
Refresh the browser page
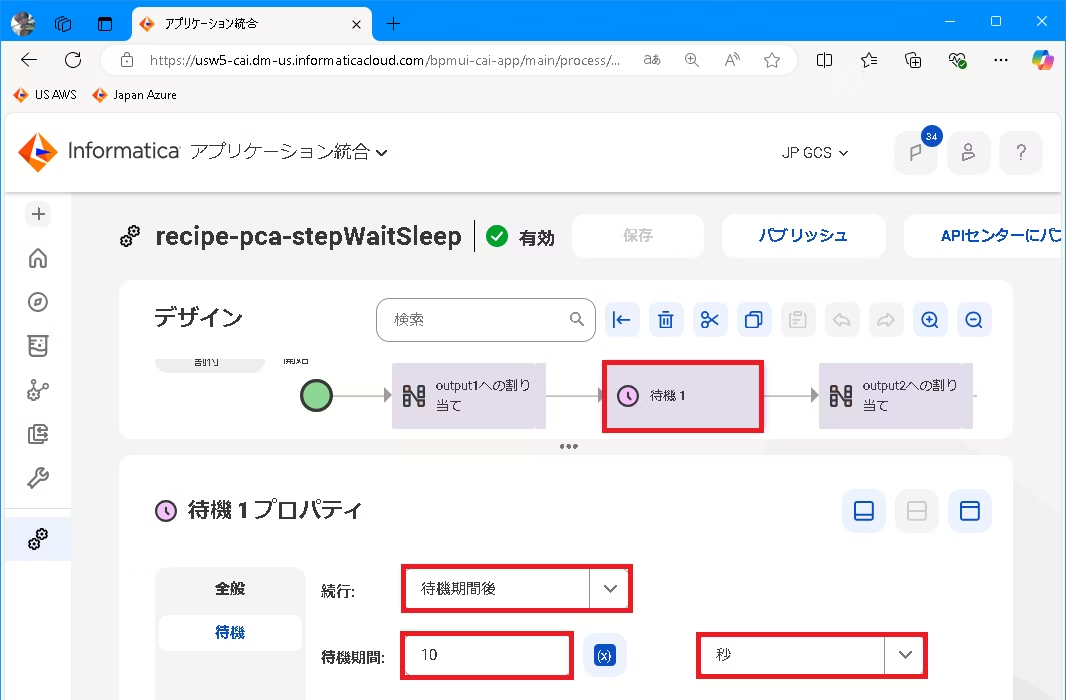pos(73,60)
